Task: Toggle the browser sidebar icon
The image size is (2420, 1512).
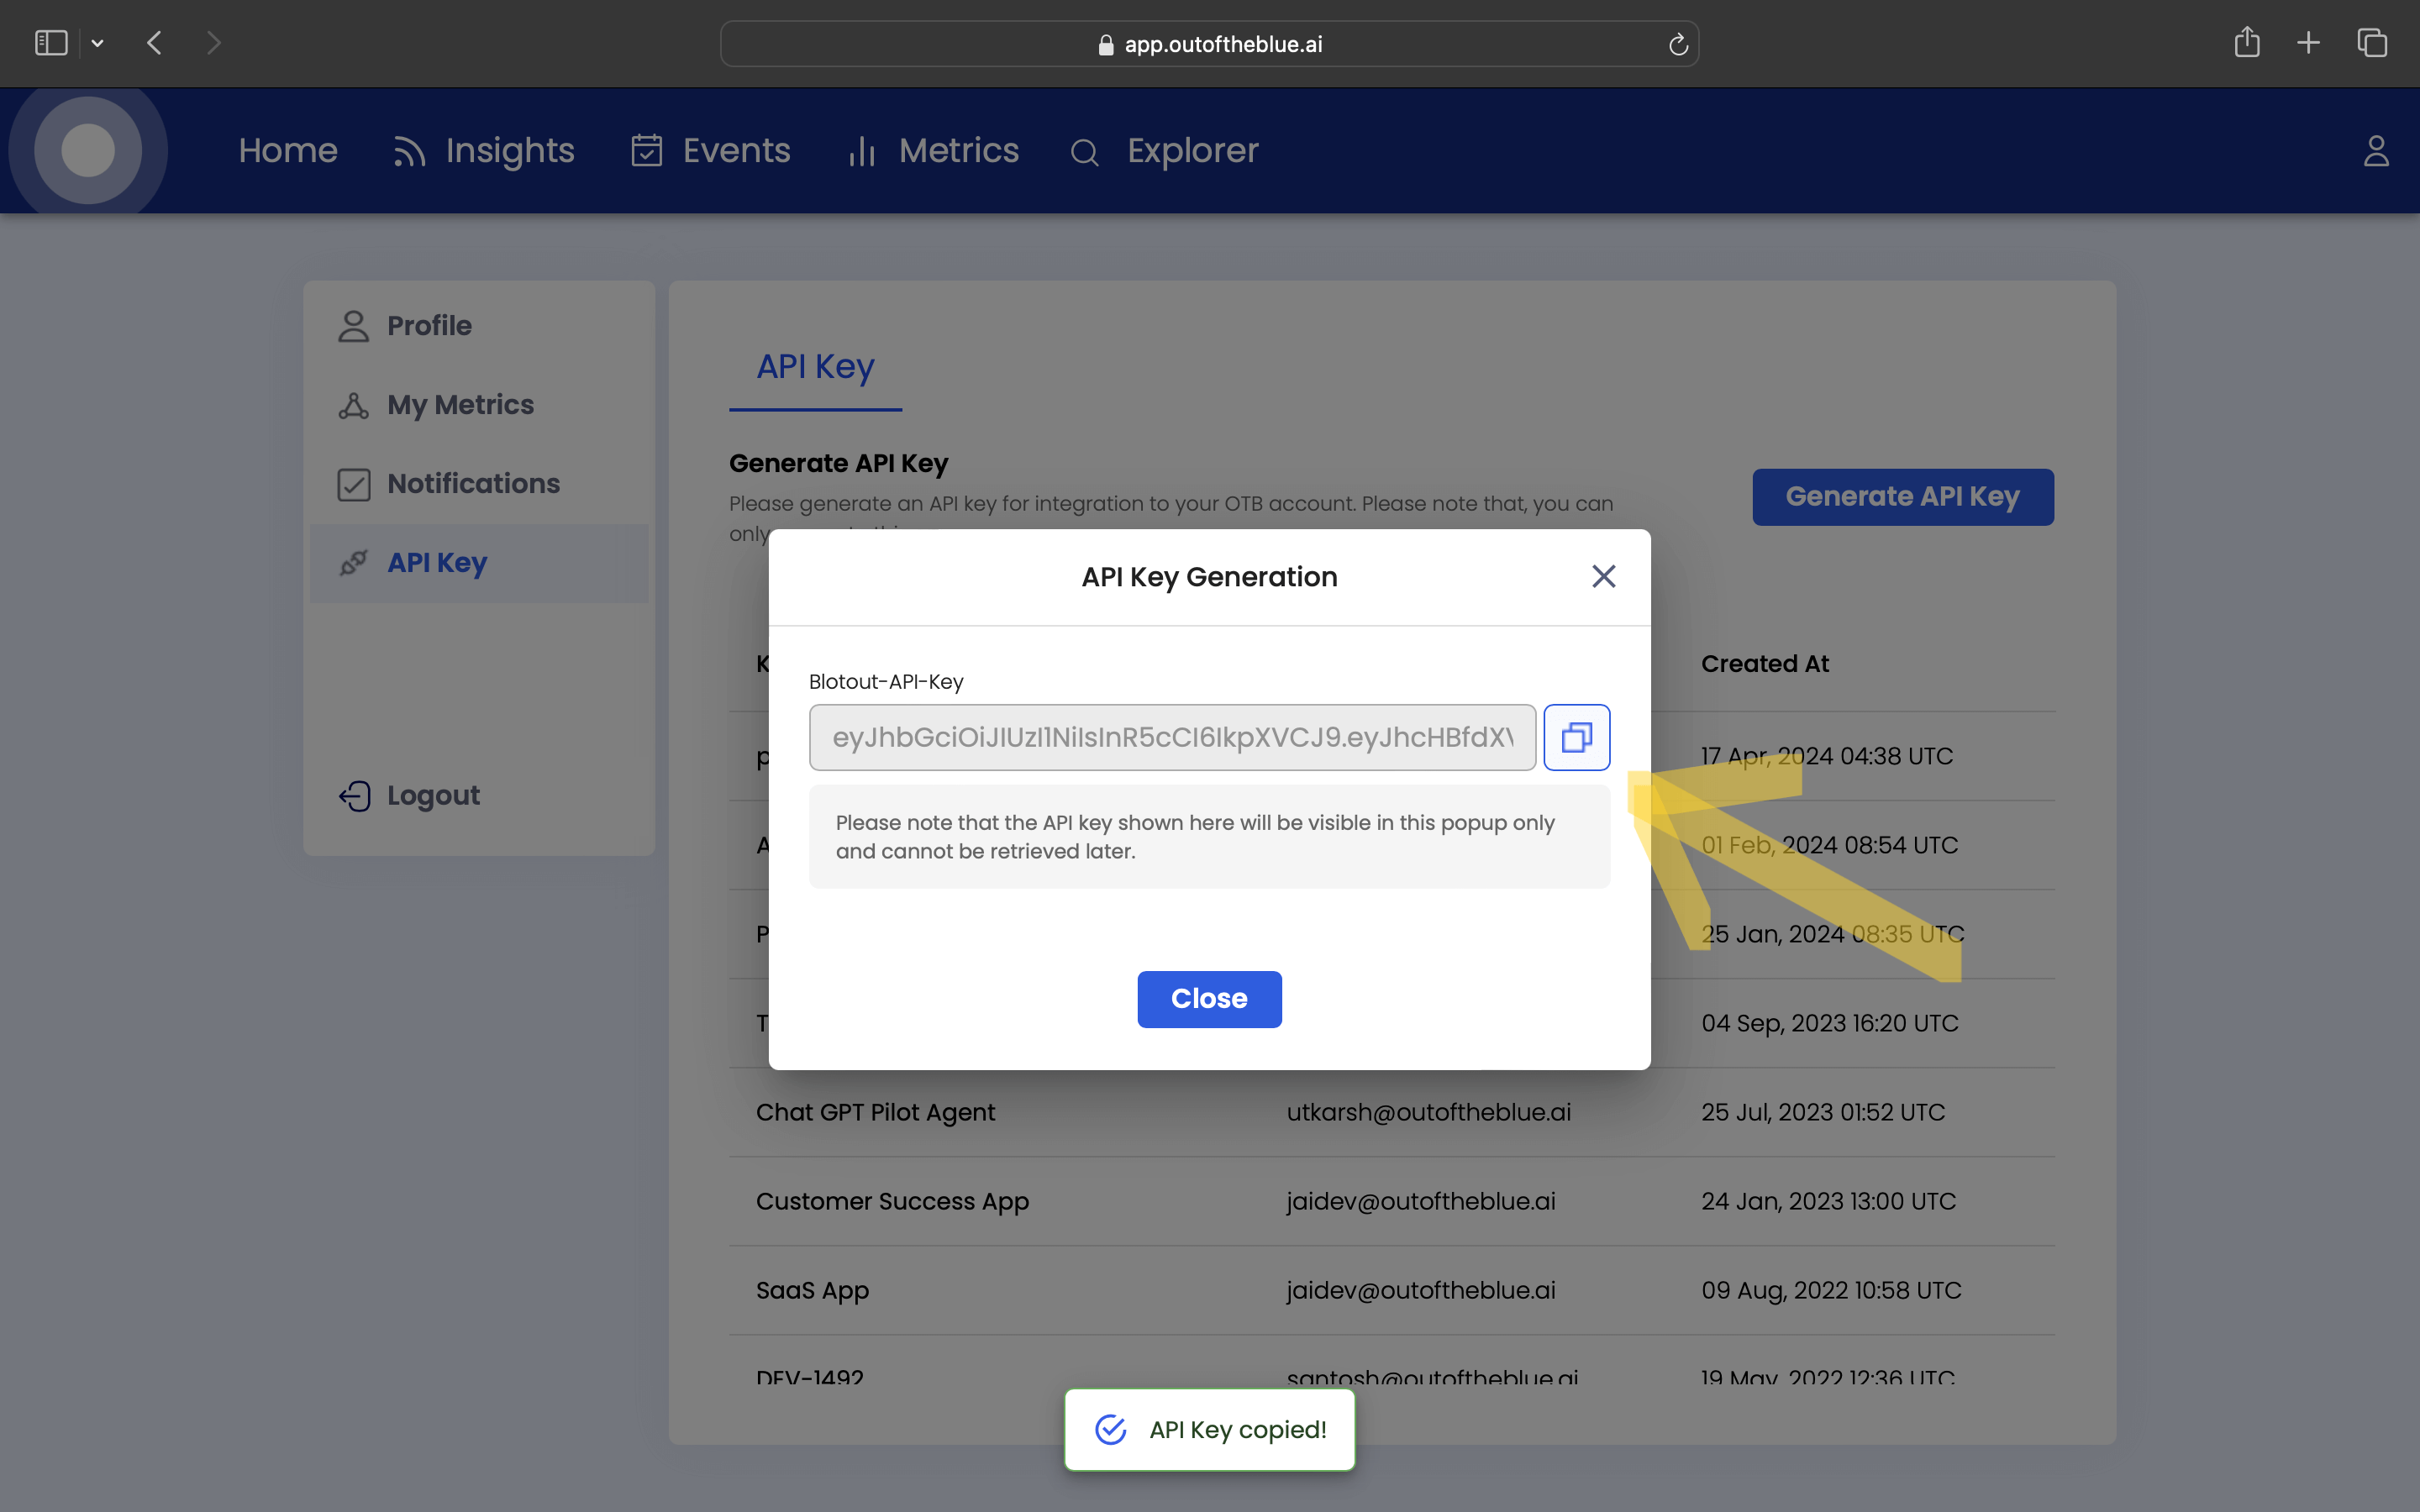Action: pos(51,43)
